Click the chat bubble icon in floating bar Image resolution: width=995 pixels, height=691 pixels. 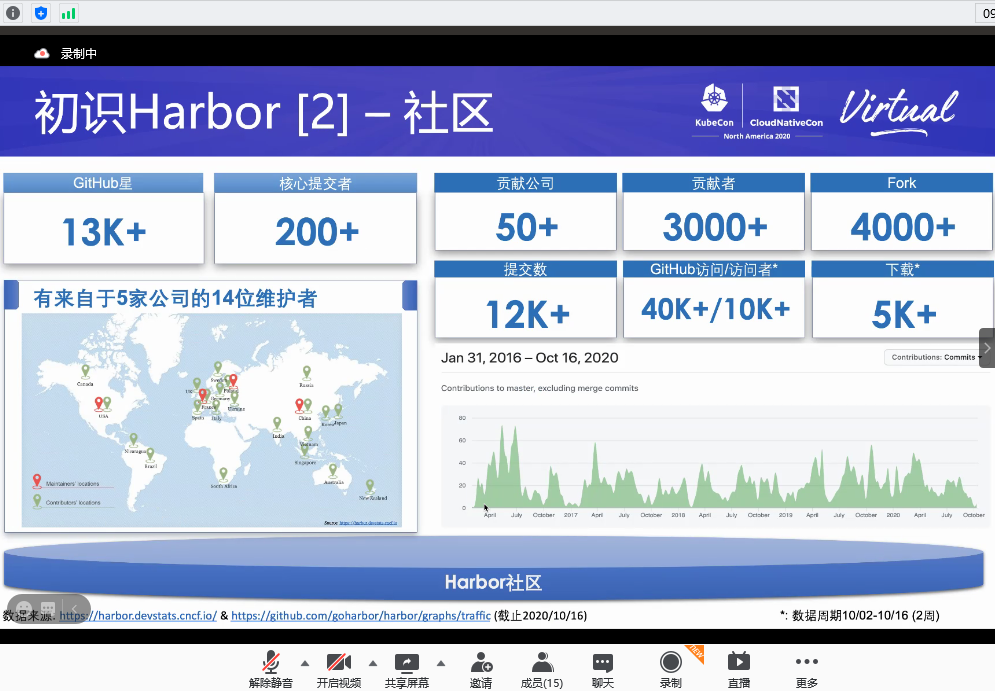click(x=48, y=608)
